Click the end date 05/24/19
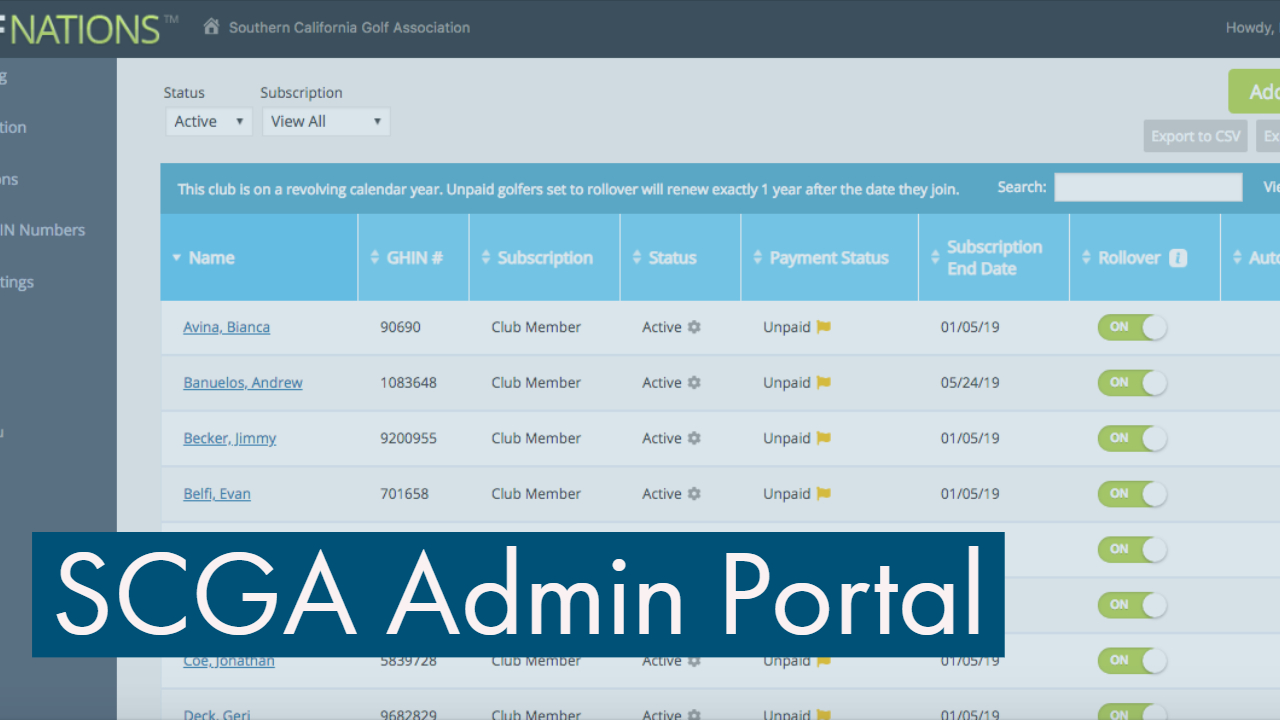 pos(970,383)
